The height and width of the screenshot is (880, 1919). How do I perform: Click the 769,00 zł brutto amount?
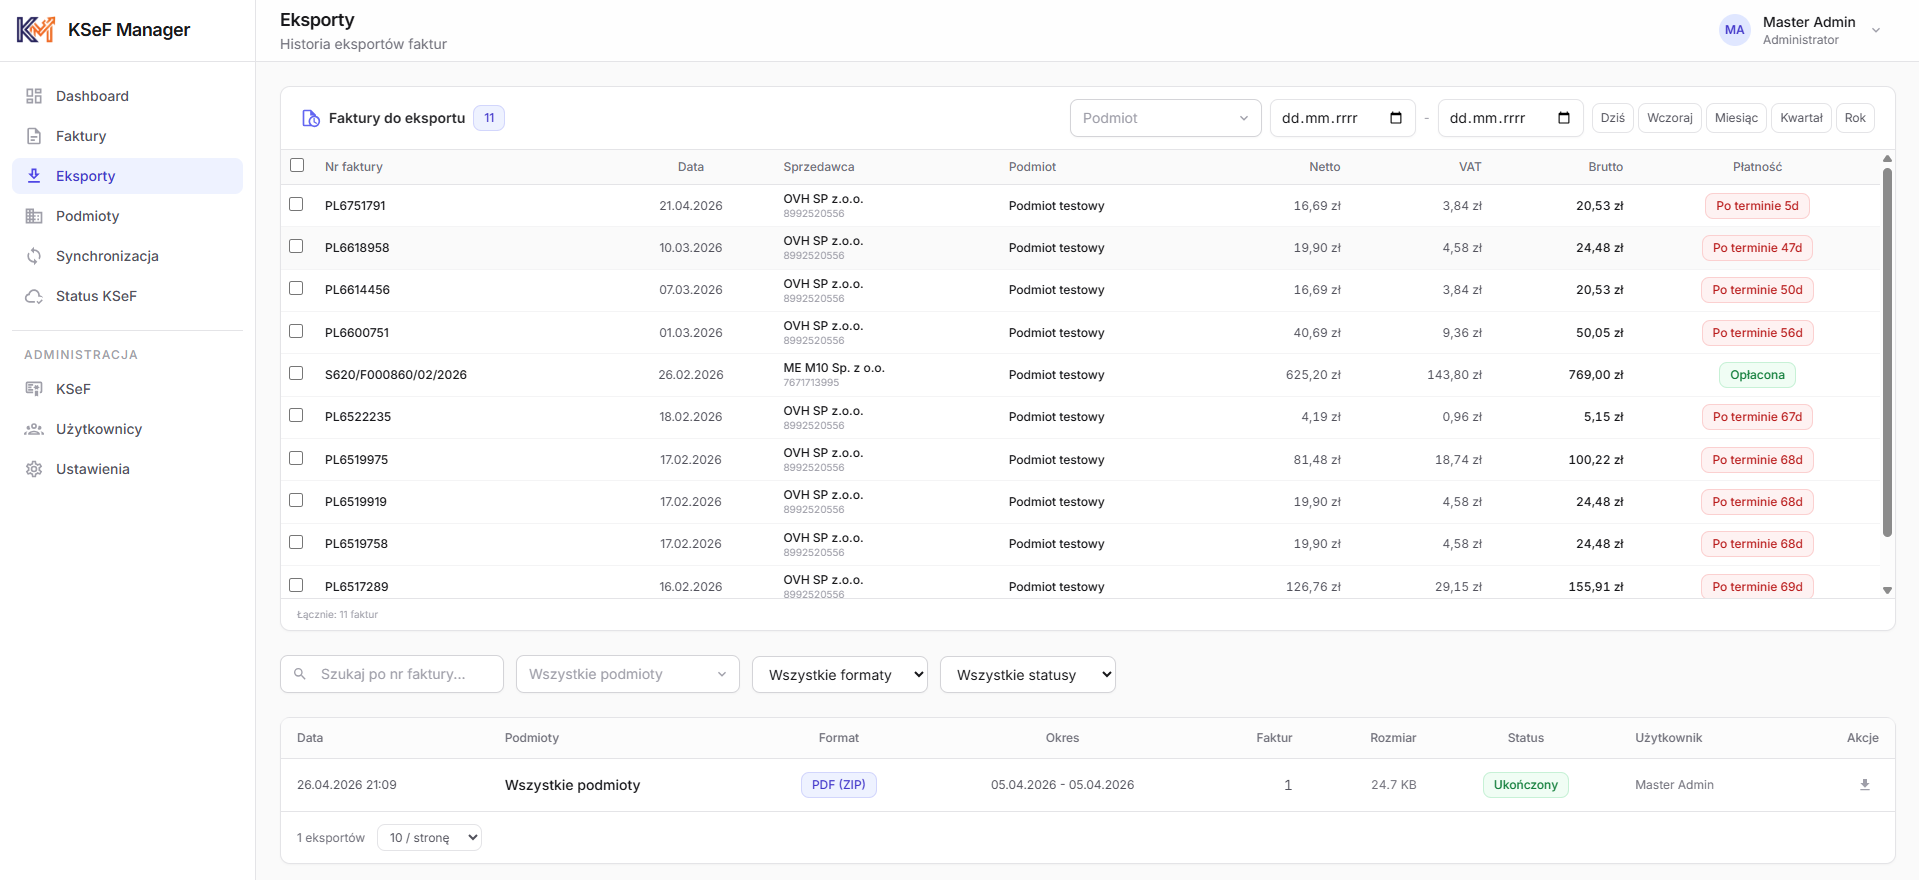(1596, 375)
